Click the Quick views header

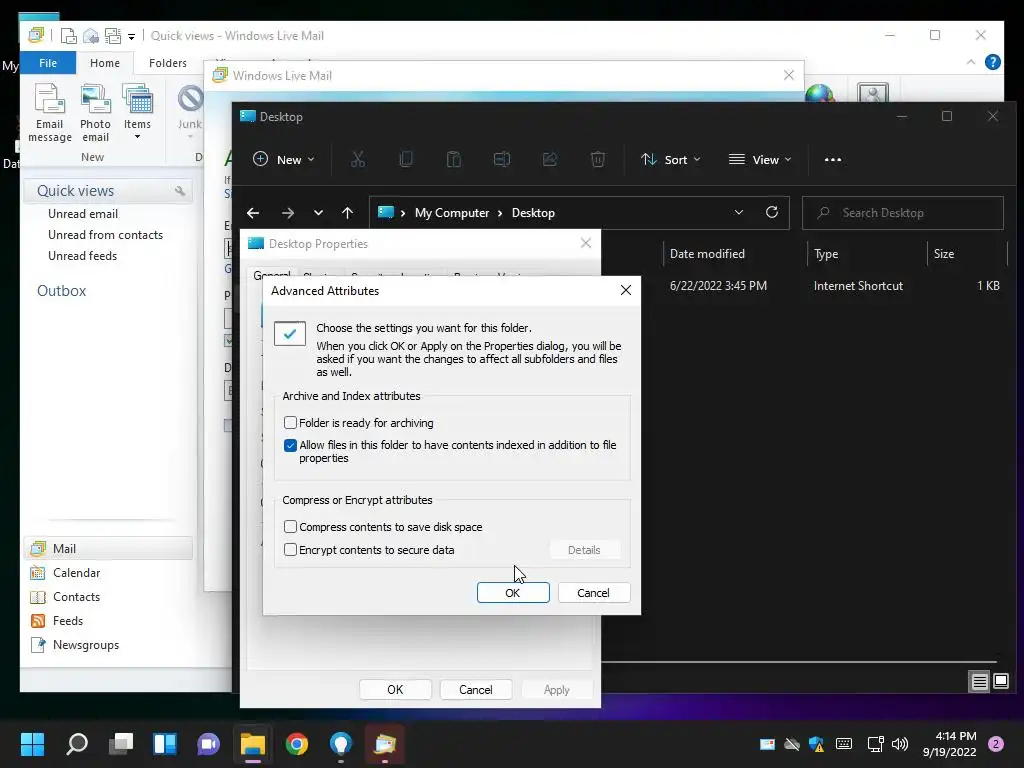pos(108,191)
